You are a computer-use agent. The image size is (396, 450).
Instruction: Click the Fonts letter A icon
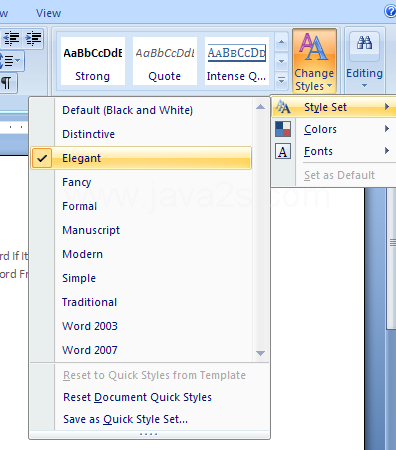[x=283, y=151]
